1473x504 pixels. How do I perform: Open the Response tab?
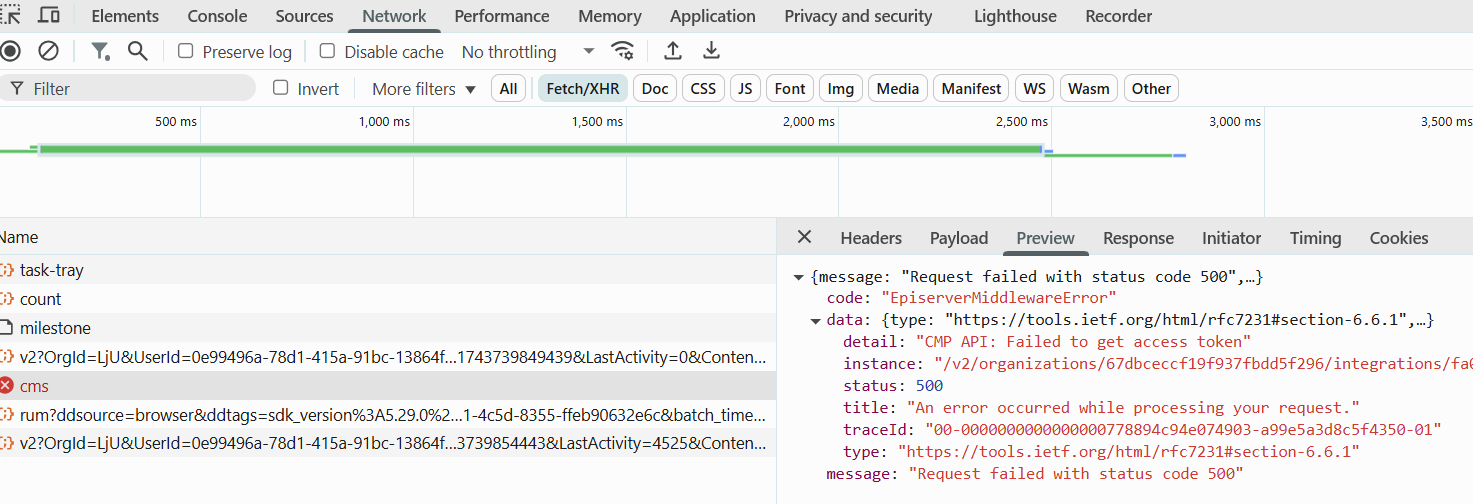click(1138, 238)
